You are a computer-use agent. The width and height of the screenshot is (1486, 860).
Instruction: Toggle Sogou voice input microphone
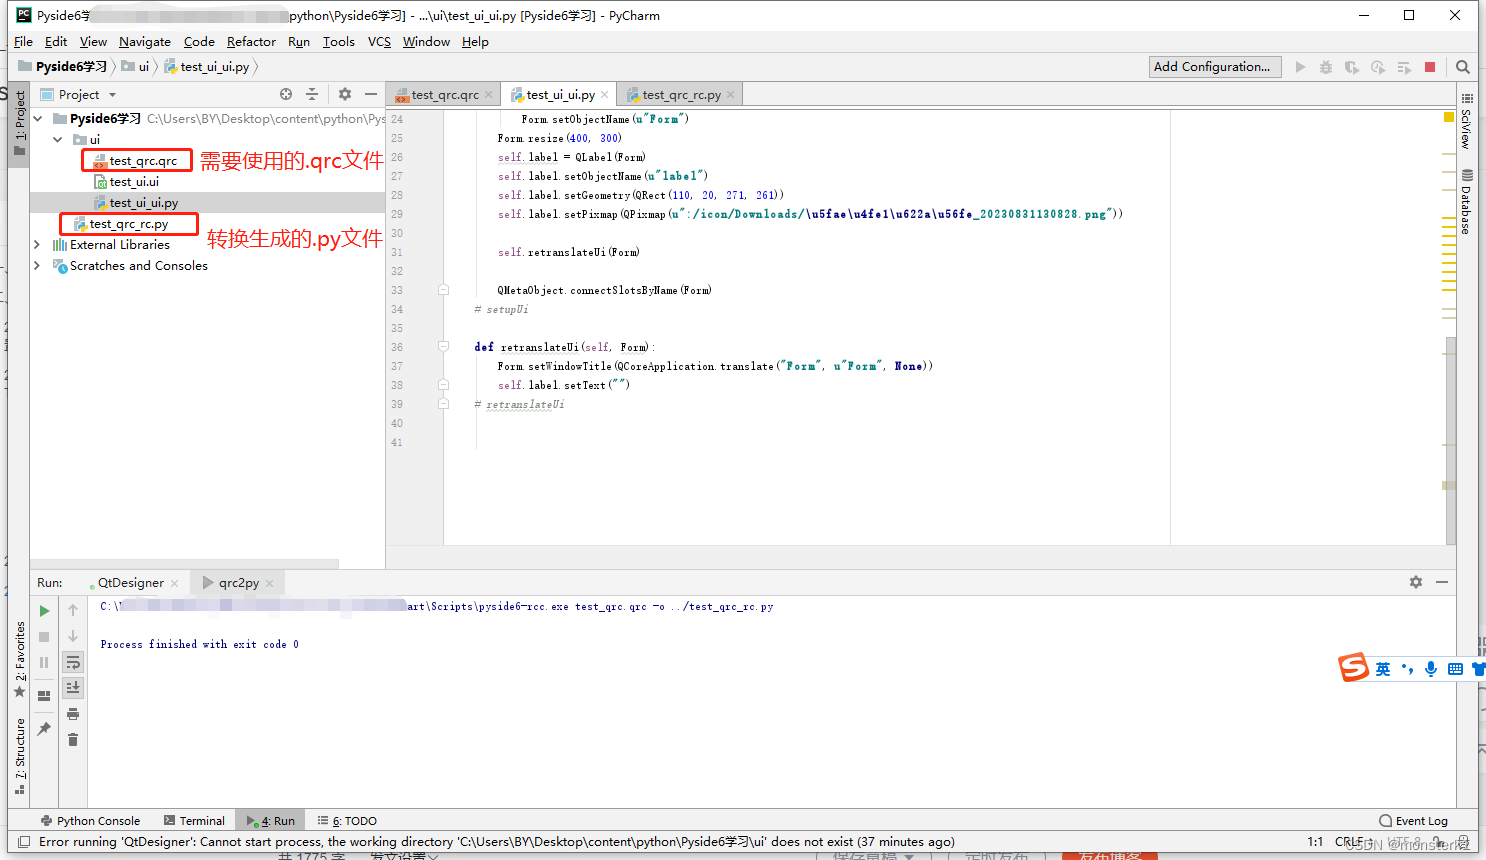point(1431,669)
